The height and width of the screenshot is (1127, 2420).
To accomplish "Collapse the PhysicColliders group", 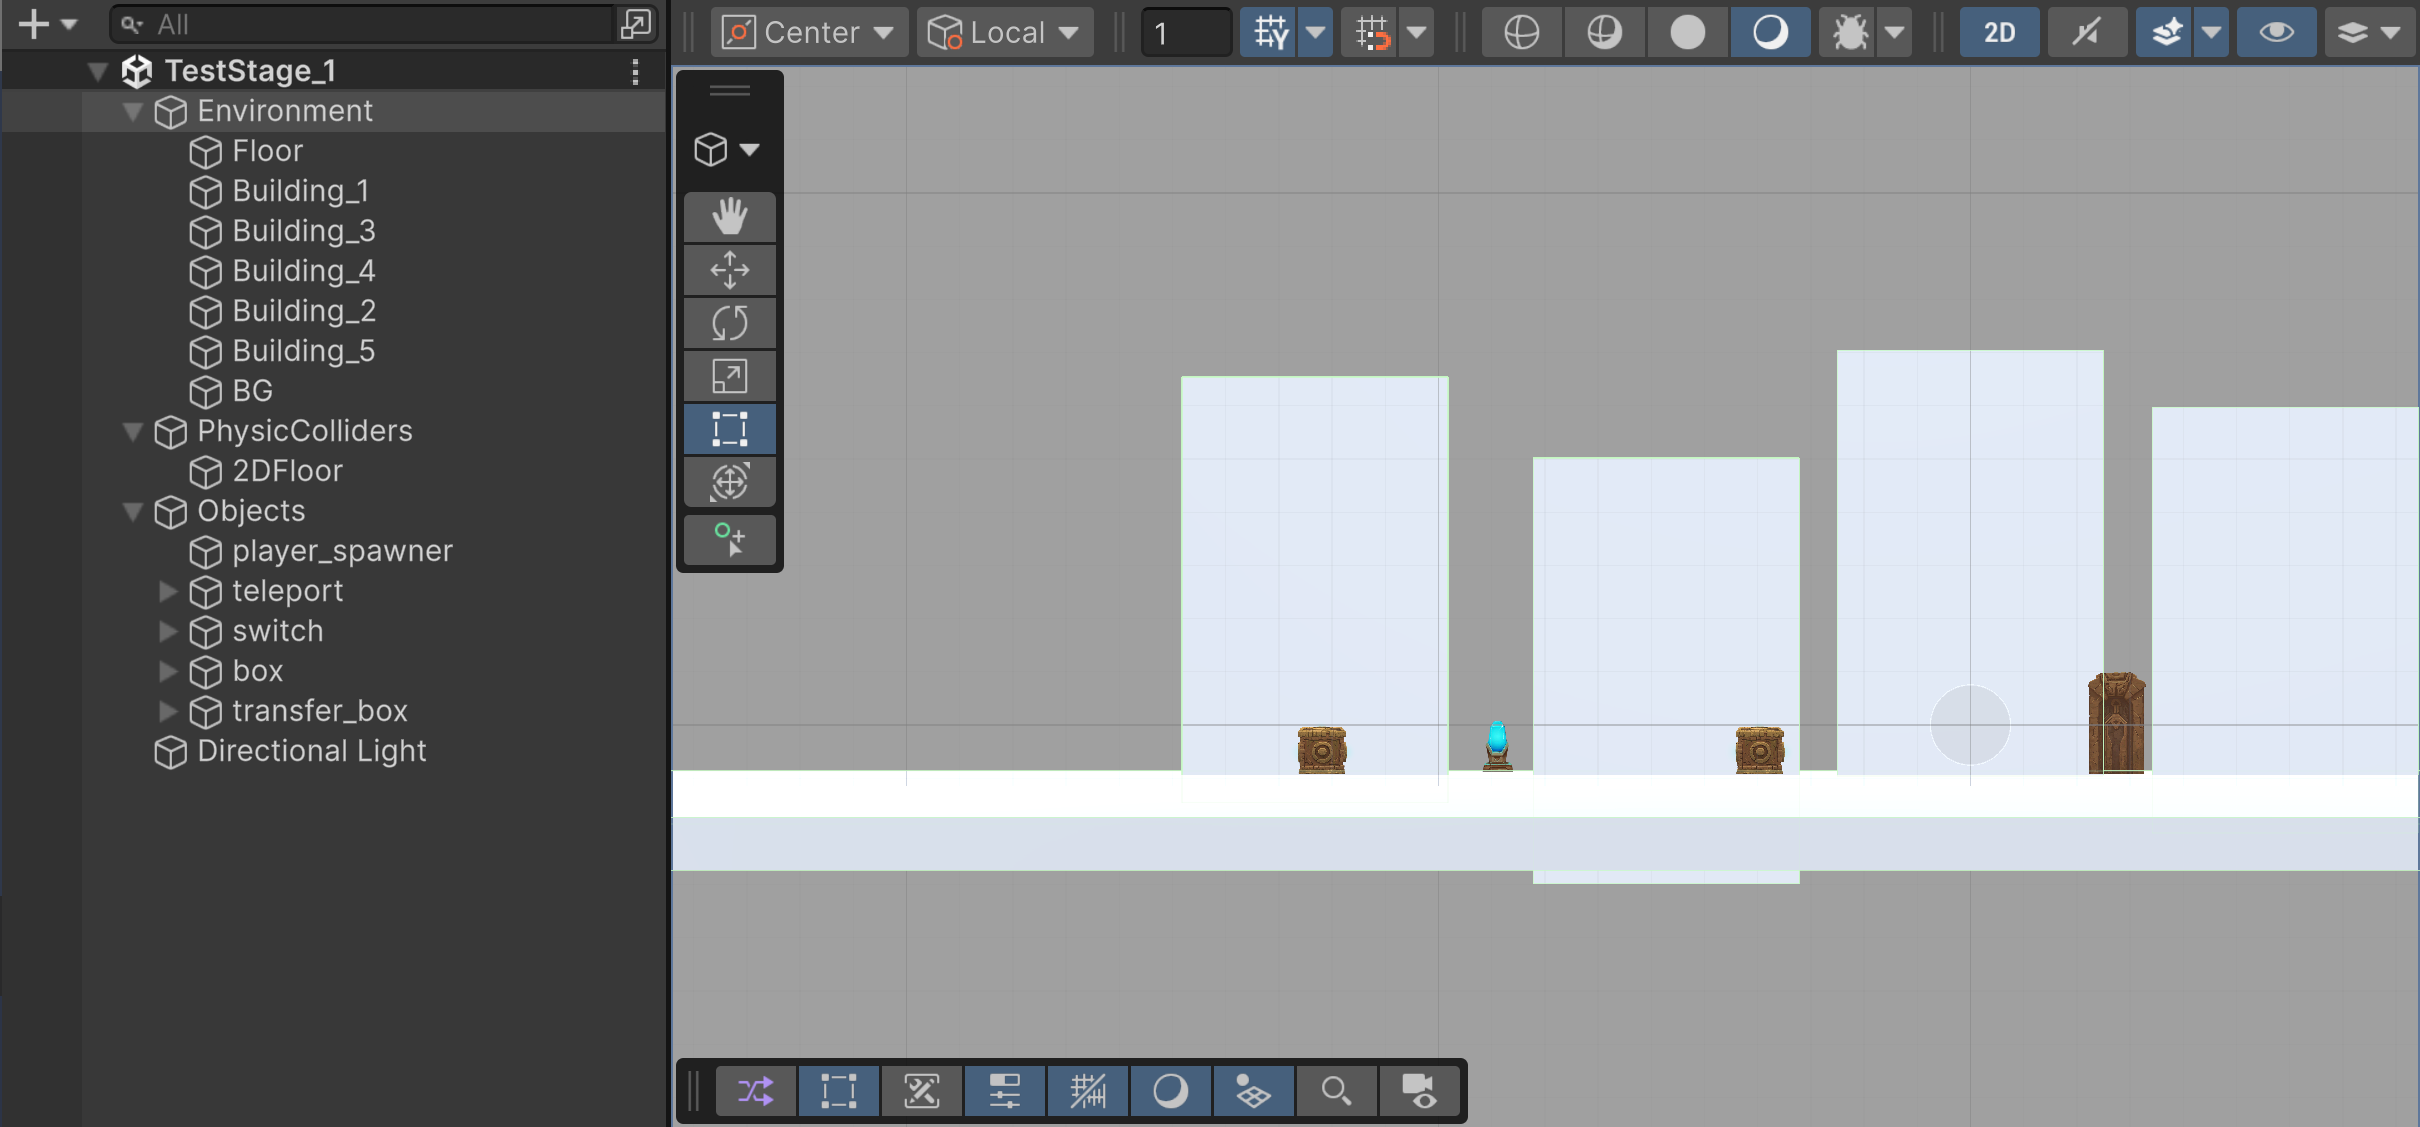I will coord(133,431).
